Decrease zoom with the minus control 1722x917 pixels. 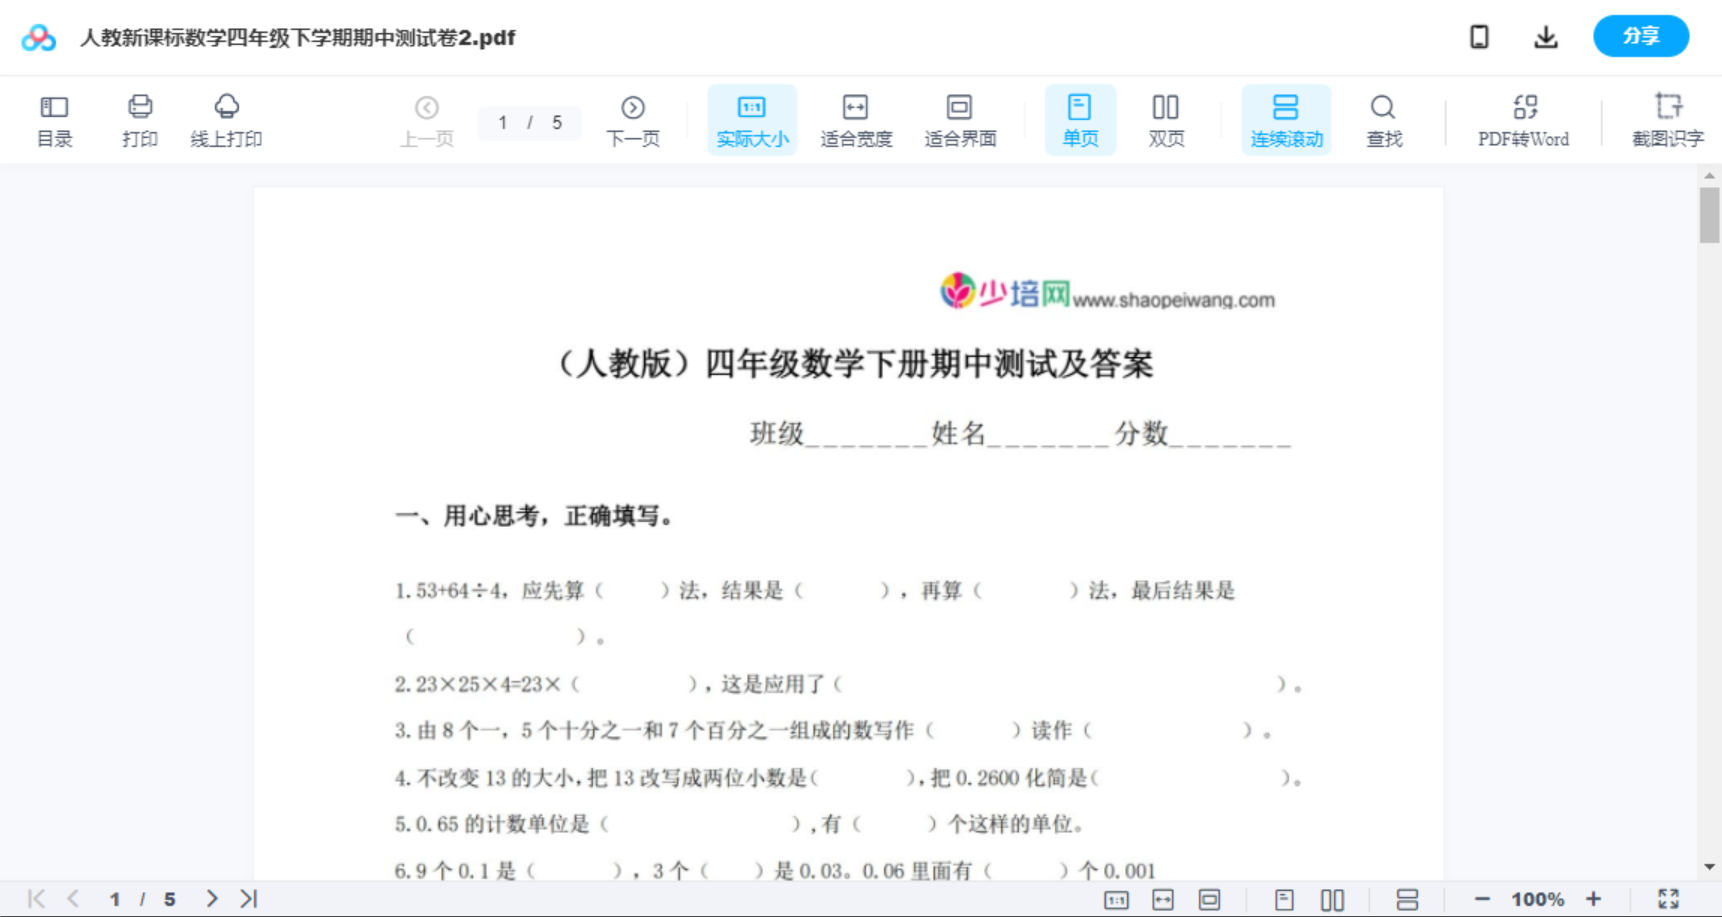1488,898
